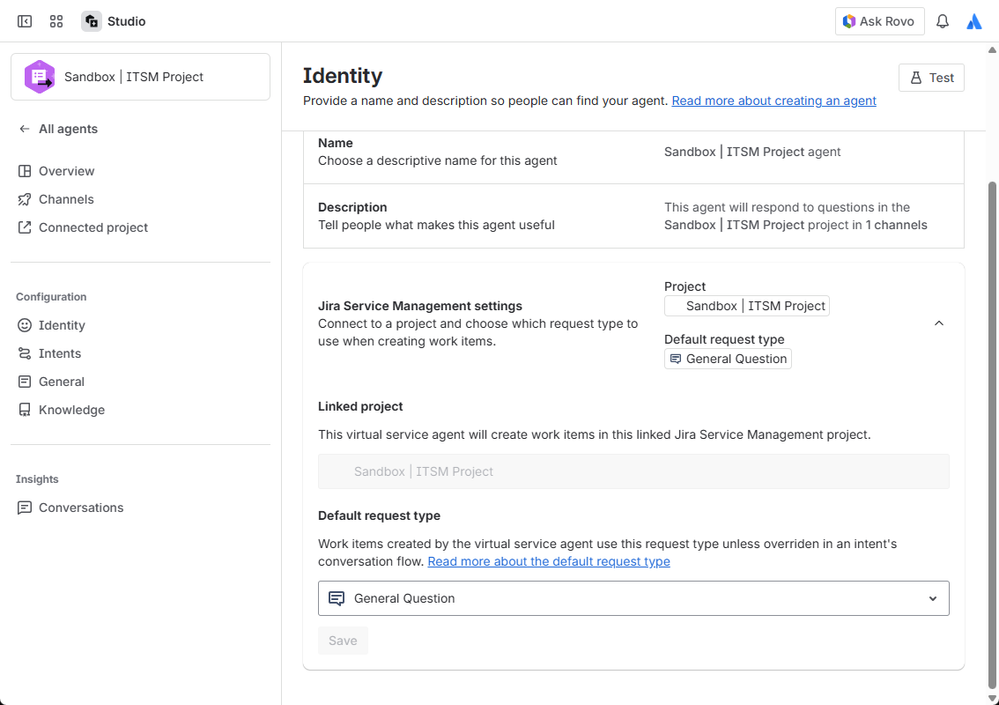Open the General Question request type dropdown
Image resolution: width=999 pixels, height=705 pixels.
coord(633,598)
